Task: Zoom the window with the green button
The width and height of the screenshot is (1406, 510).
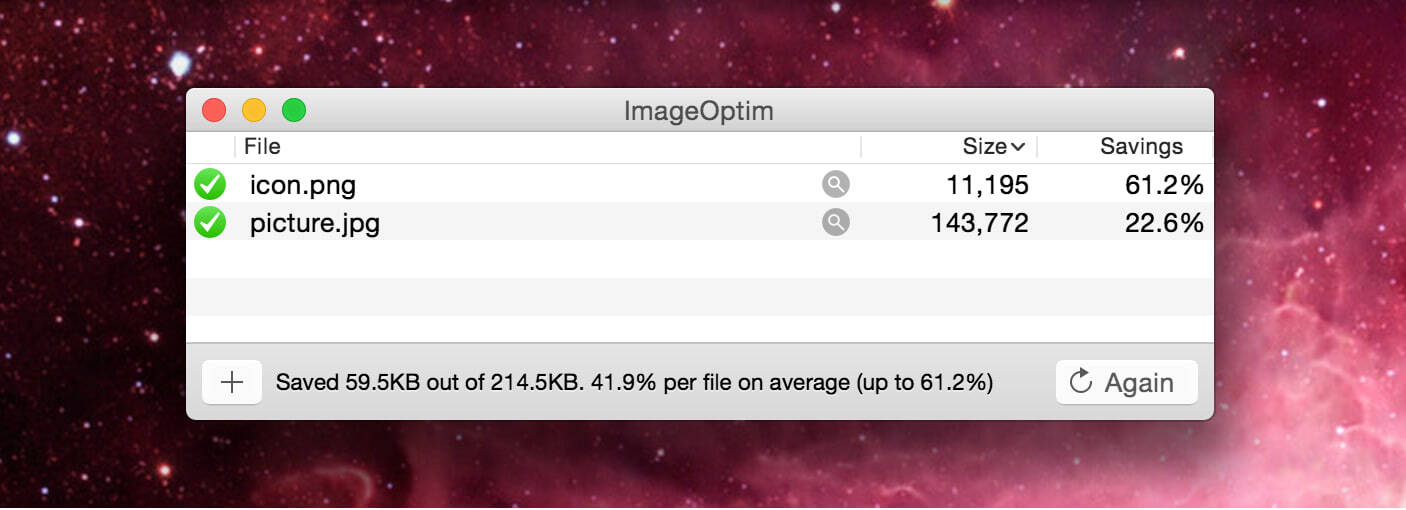Action: 294,110
